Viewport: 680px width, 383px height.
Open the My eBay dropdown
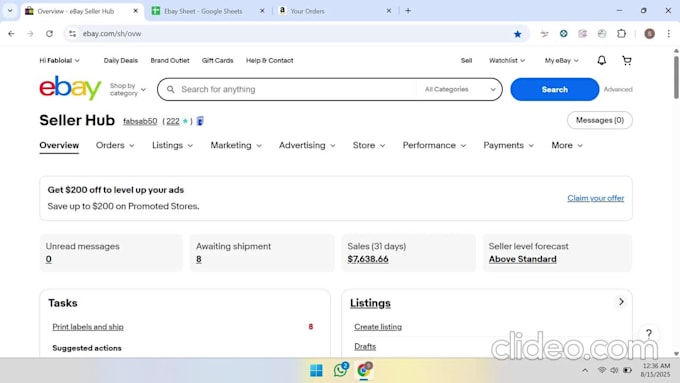point(561,60)
